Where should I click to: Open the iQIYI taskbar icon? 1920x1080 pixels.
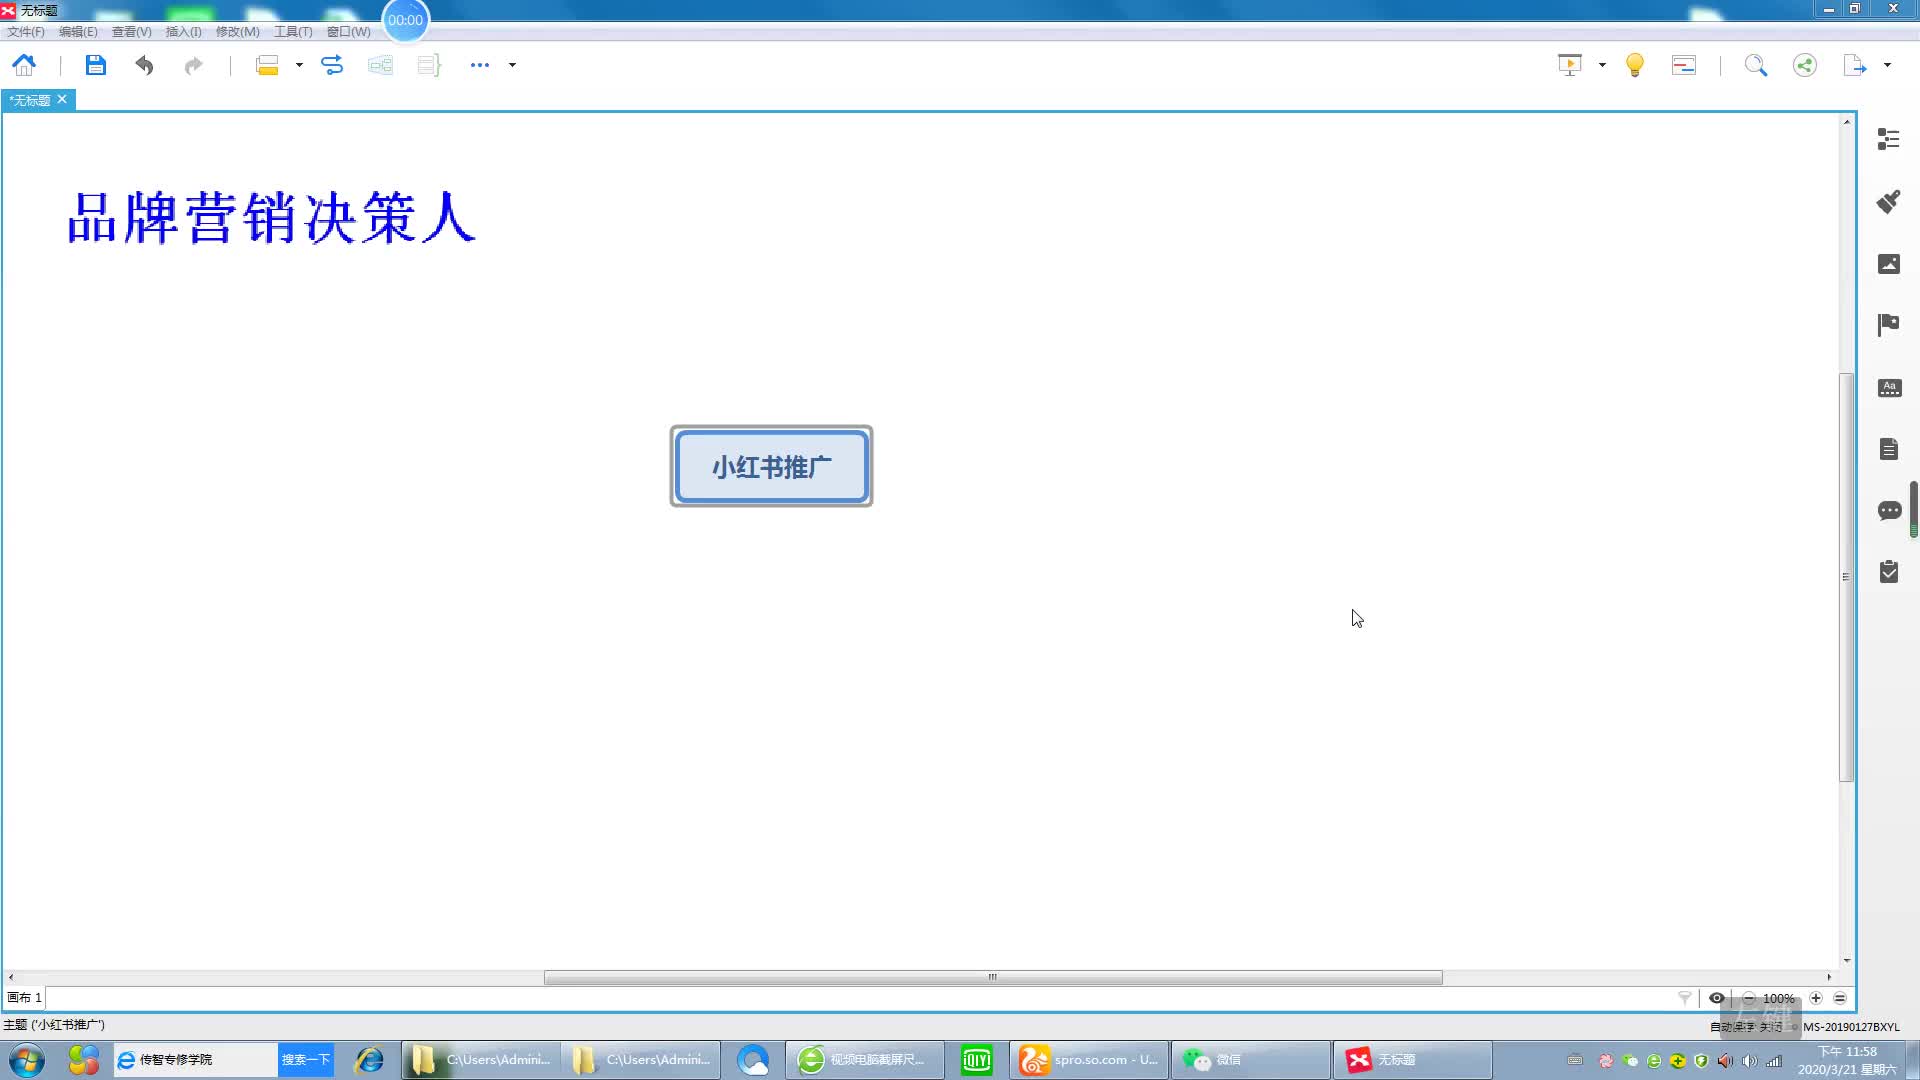[x=976, y=1060]
